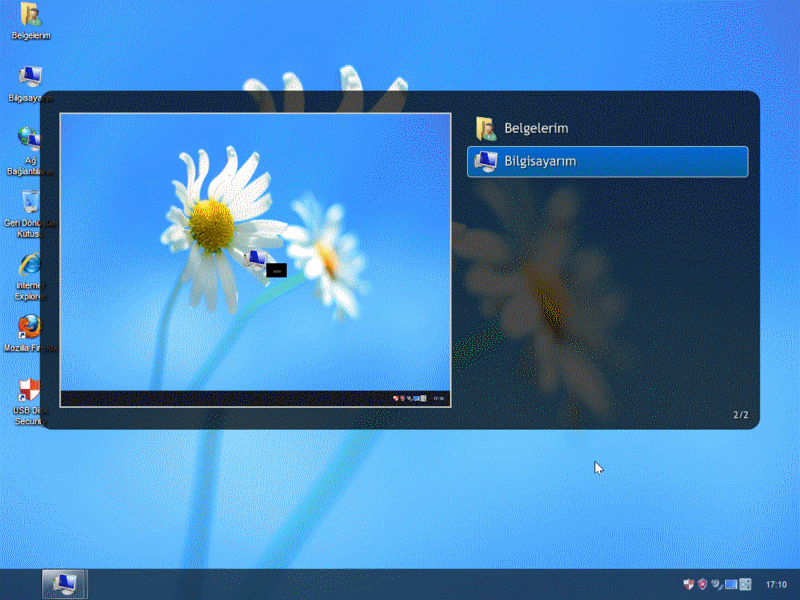Click the taskbar clock showing 17:10

pyautogui.click(x=775, y=584)
